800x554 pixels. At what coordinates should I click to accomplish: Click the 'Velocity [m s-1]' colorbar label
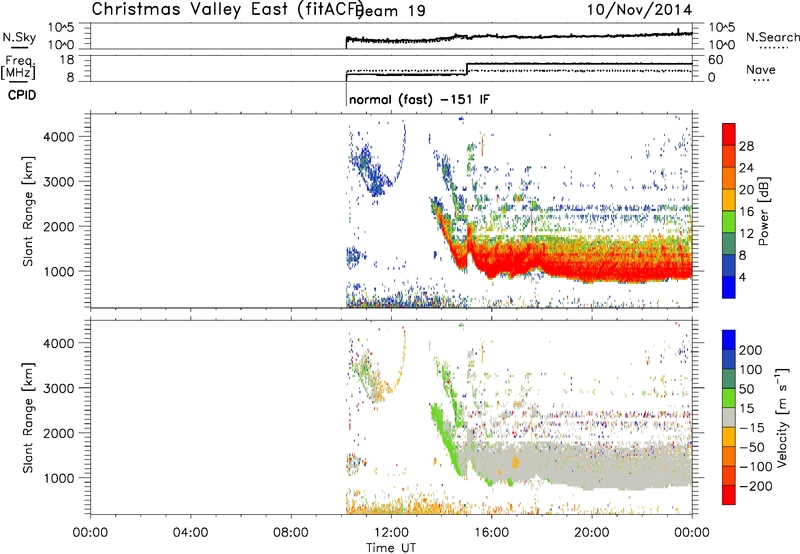click(782, 417)
